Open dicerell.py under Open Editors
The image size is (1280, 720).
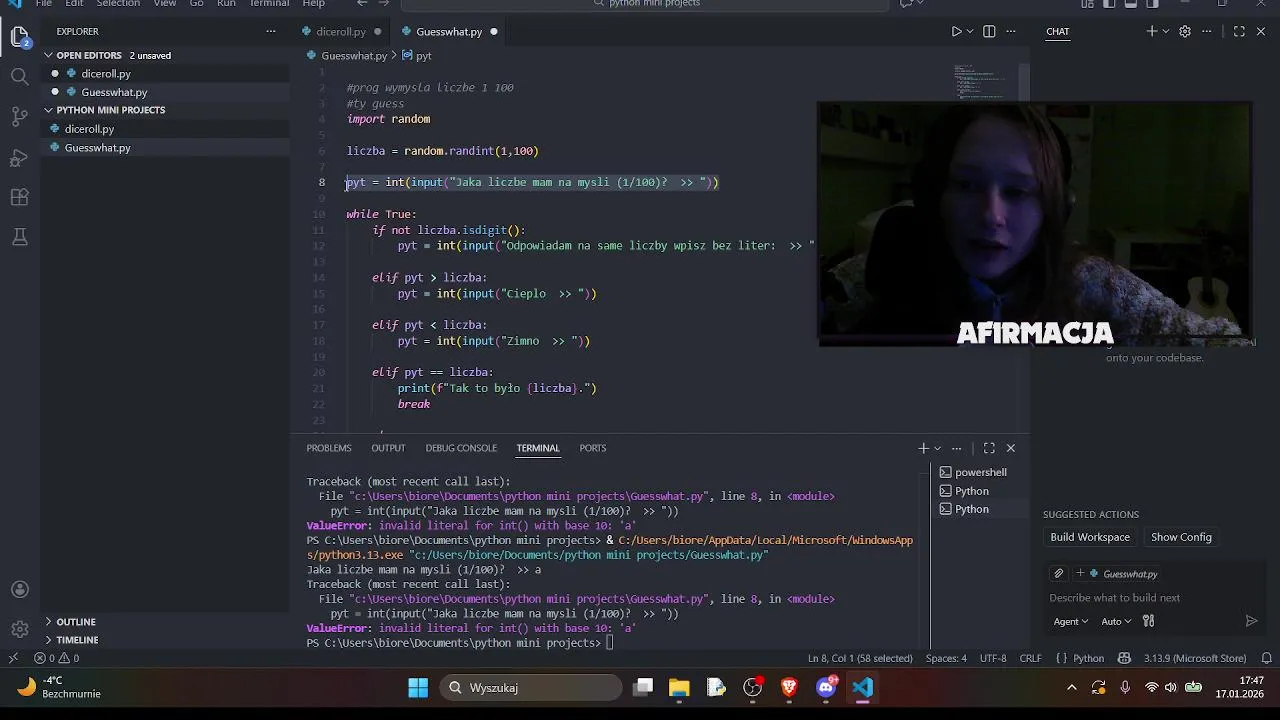[x=106, y=74]
